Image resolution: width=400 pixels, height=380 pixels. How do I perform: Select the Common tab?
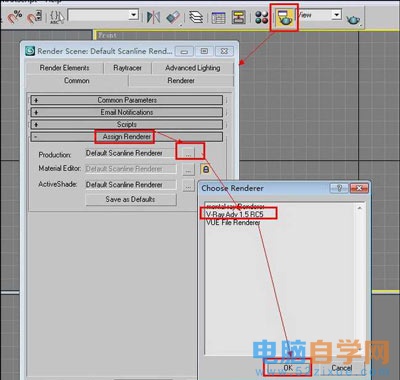(x=77, y=81)
